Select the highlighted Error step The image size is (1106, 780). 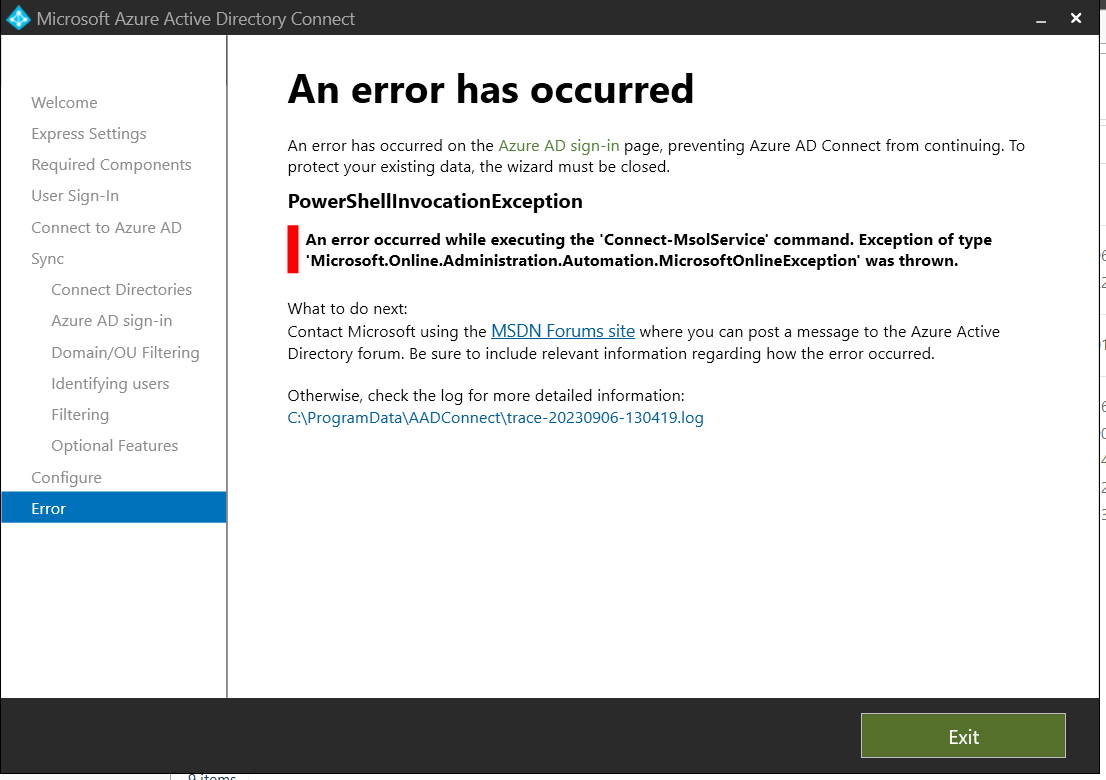[x=114, y=508]
